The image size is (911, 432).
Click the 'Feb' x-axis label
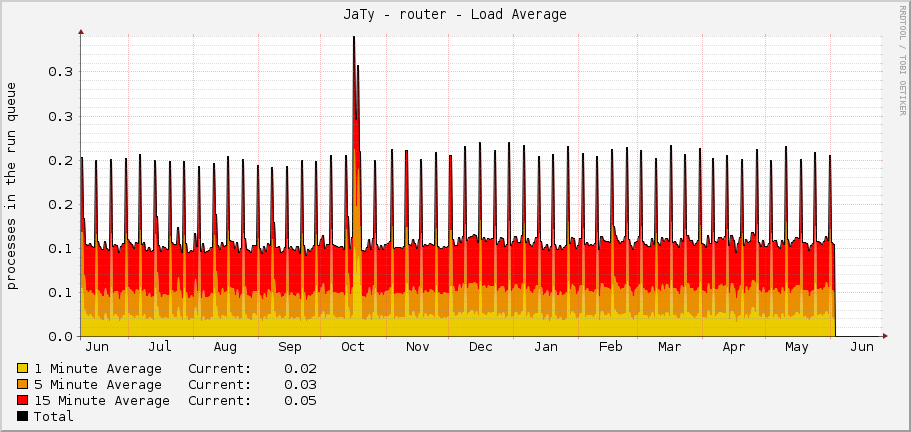pos(611,347)
